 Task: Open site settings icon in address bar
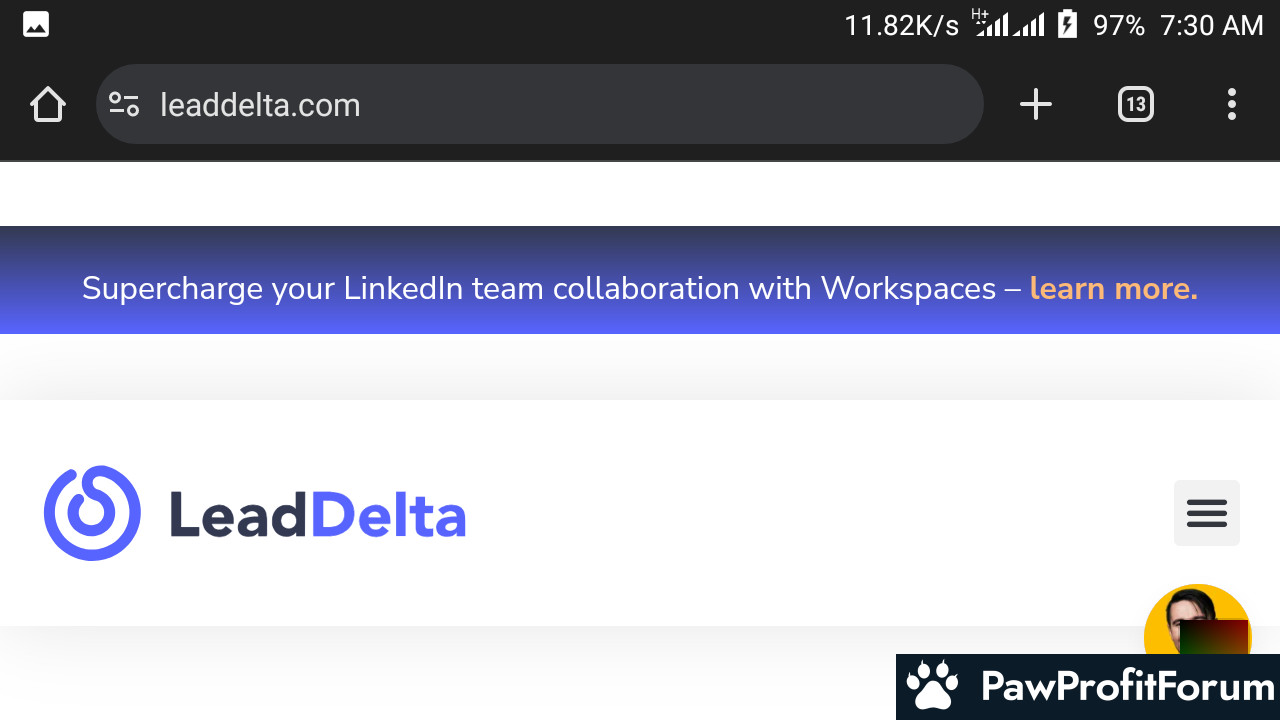point(124,104)
